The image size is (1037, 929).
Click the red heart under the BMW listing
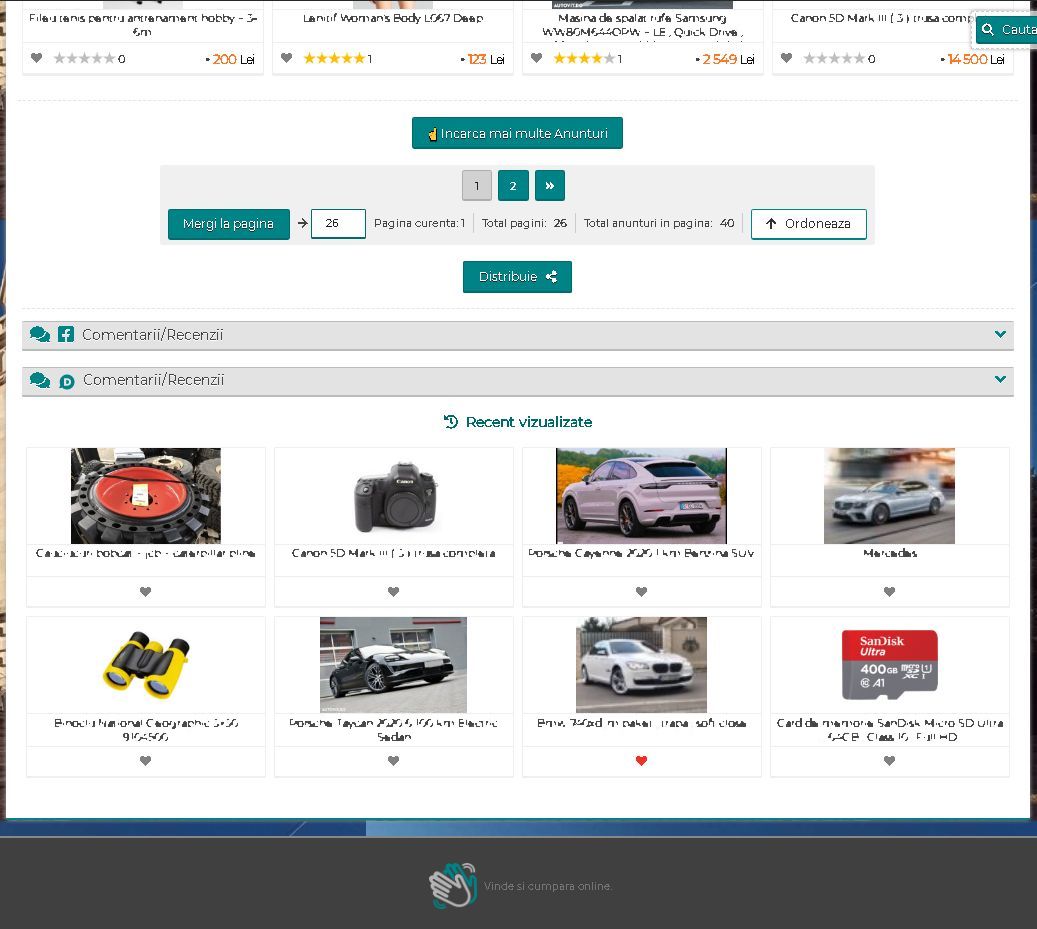point(641,761)
